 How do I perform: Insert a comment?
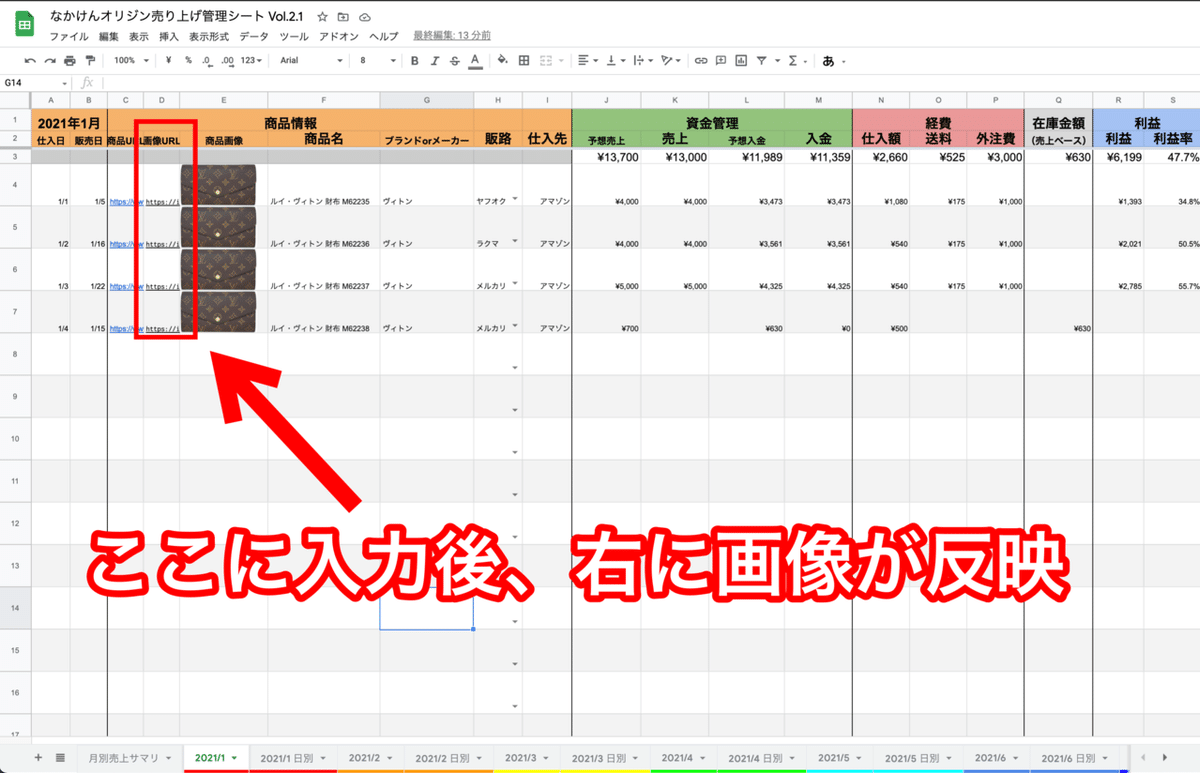click(721, 61)
